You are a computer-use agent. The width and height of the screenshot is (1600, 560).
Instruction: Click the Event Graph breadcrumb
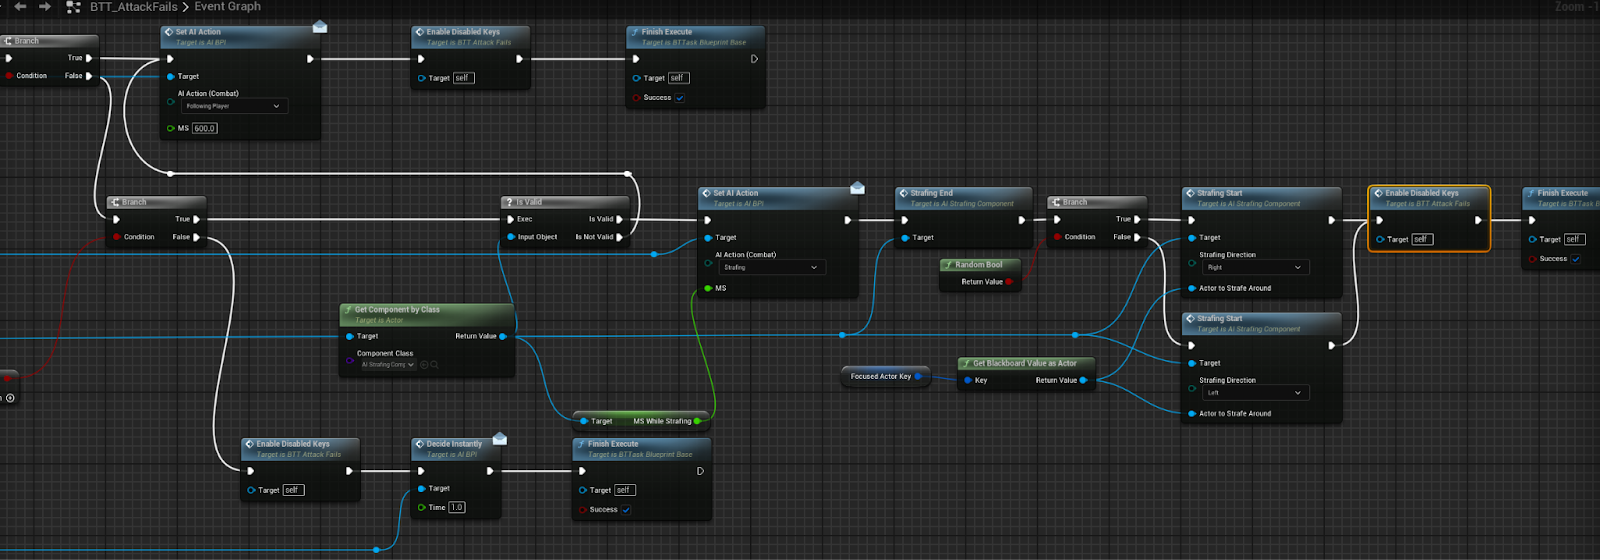pyautogui.click(x=227, y=6)
